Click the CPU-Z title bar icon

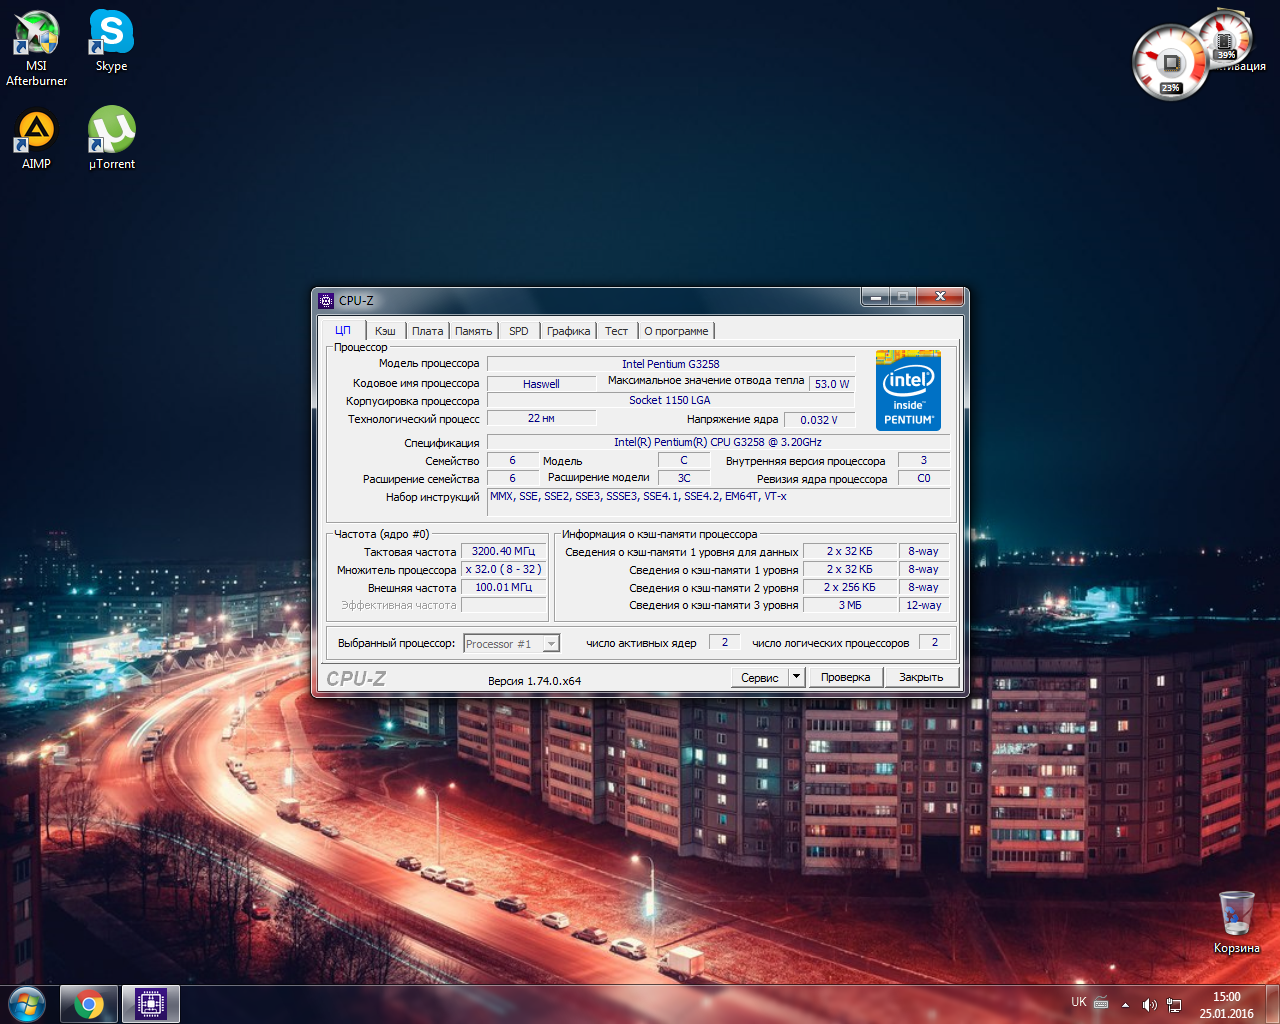pos(326,300)
